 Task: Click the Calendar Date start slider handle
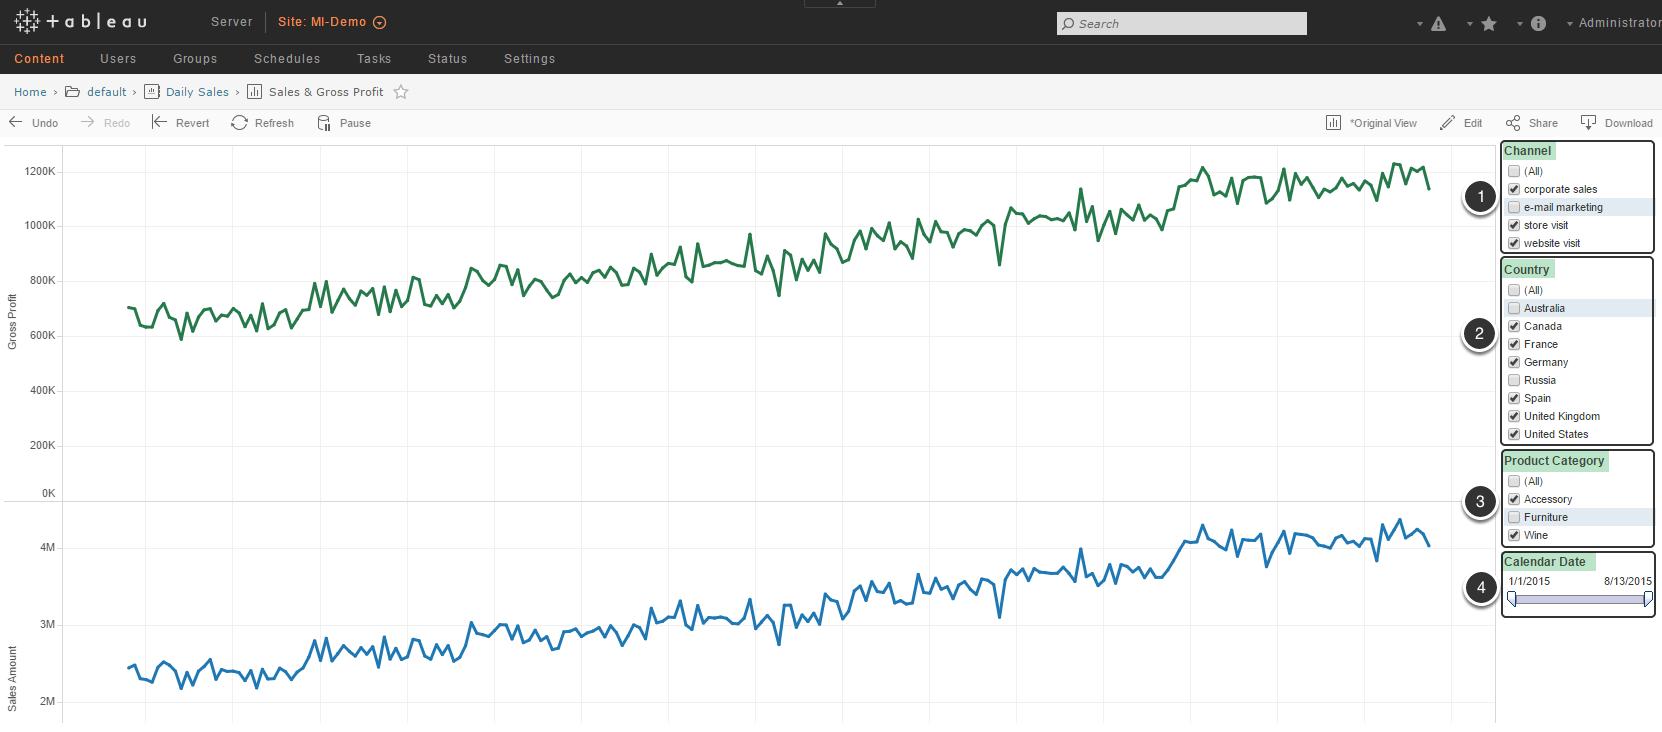tap(1512, 599)
